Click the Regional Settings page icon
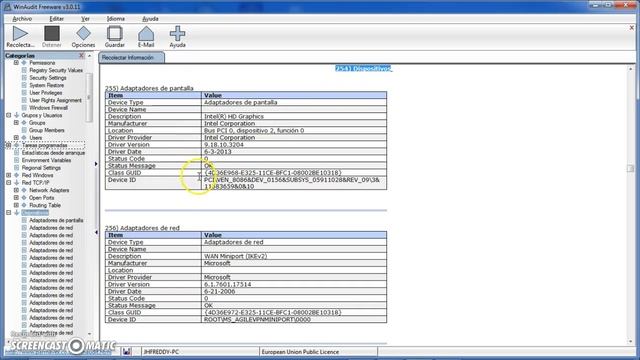 (17, 168)
